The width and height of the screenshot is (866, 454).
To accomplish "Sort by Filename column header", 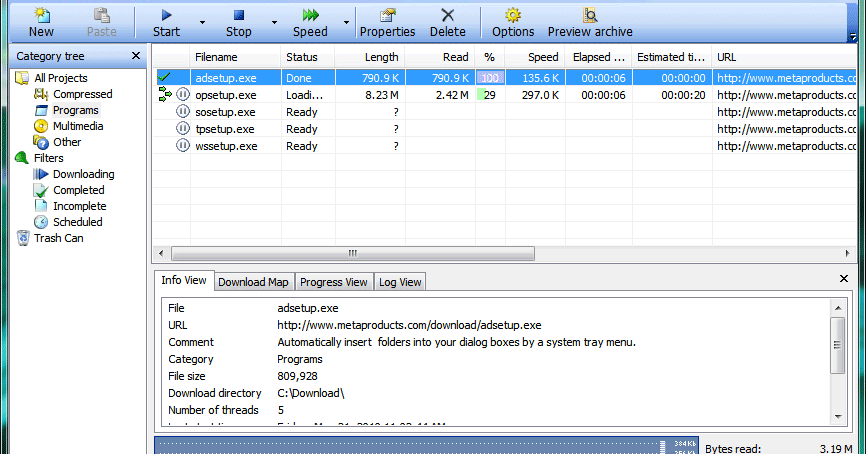I will click(x=236, y=57).
